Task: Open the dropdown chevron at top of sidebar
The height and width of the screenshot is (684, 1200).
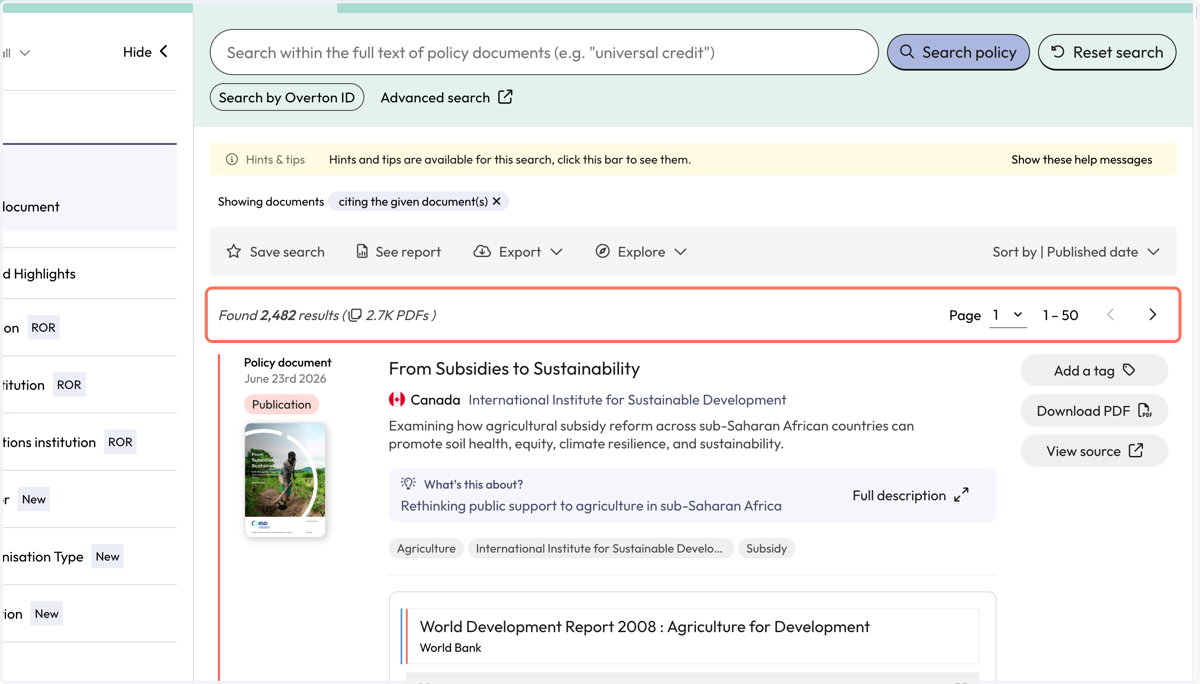Action: (x=25, y=53)
